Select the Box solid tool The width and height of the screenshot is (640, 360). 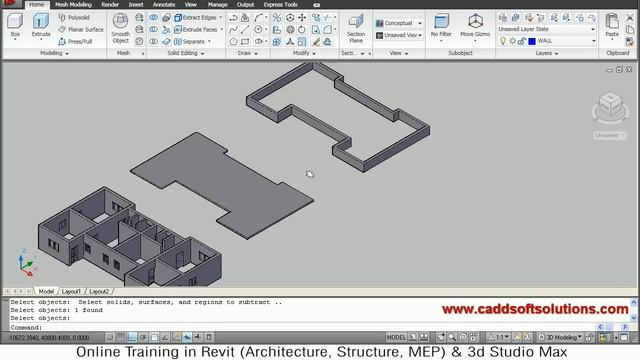(x=15, y=25)
